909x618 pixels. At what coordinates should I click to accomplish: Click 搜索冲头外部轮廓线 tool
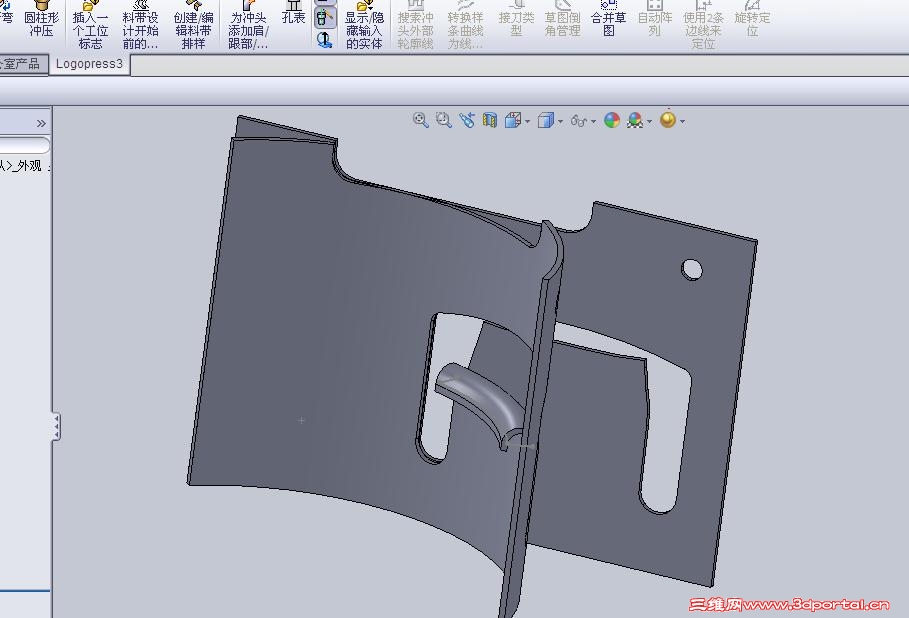[416, 24]
